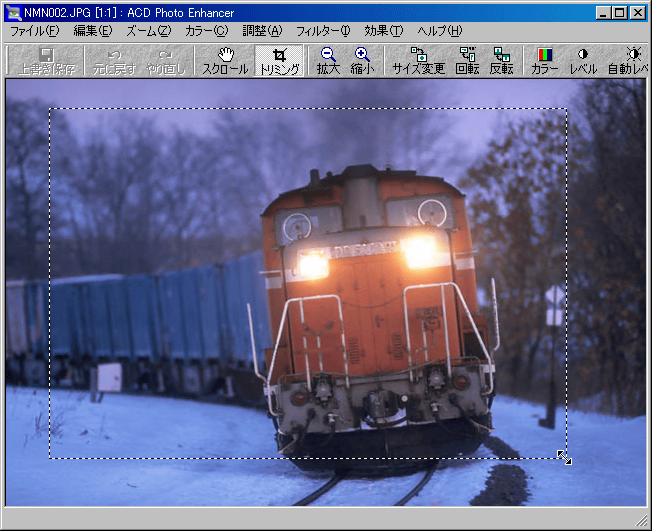The image size is (652, 531).
Task: Open the 効果(T) menu
Action: [x=384, y=31]
